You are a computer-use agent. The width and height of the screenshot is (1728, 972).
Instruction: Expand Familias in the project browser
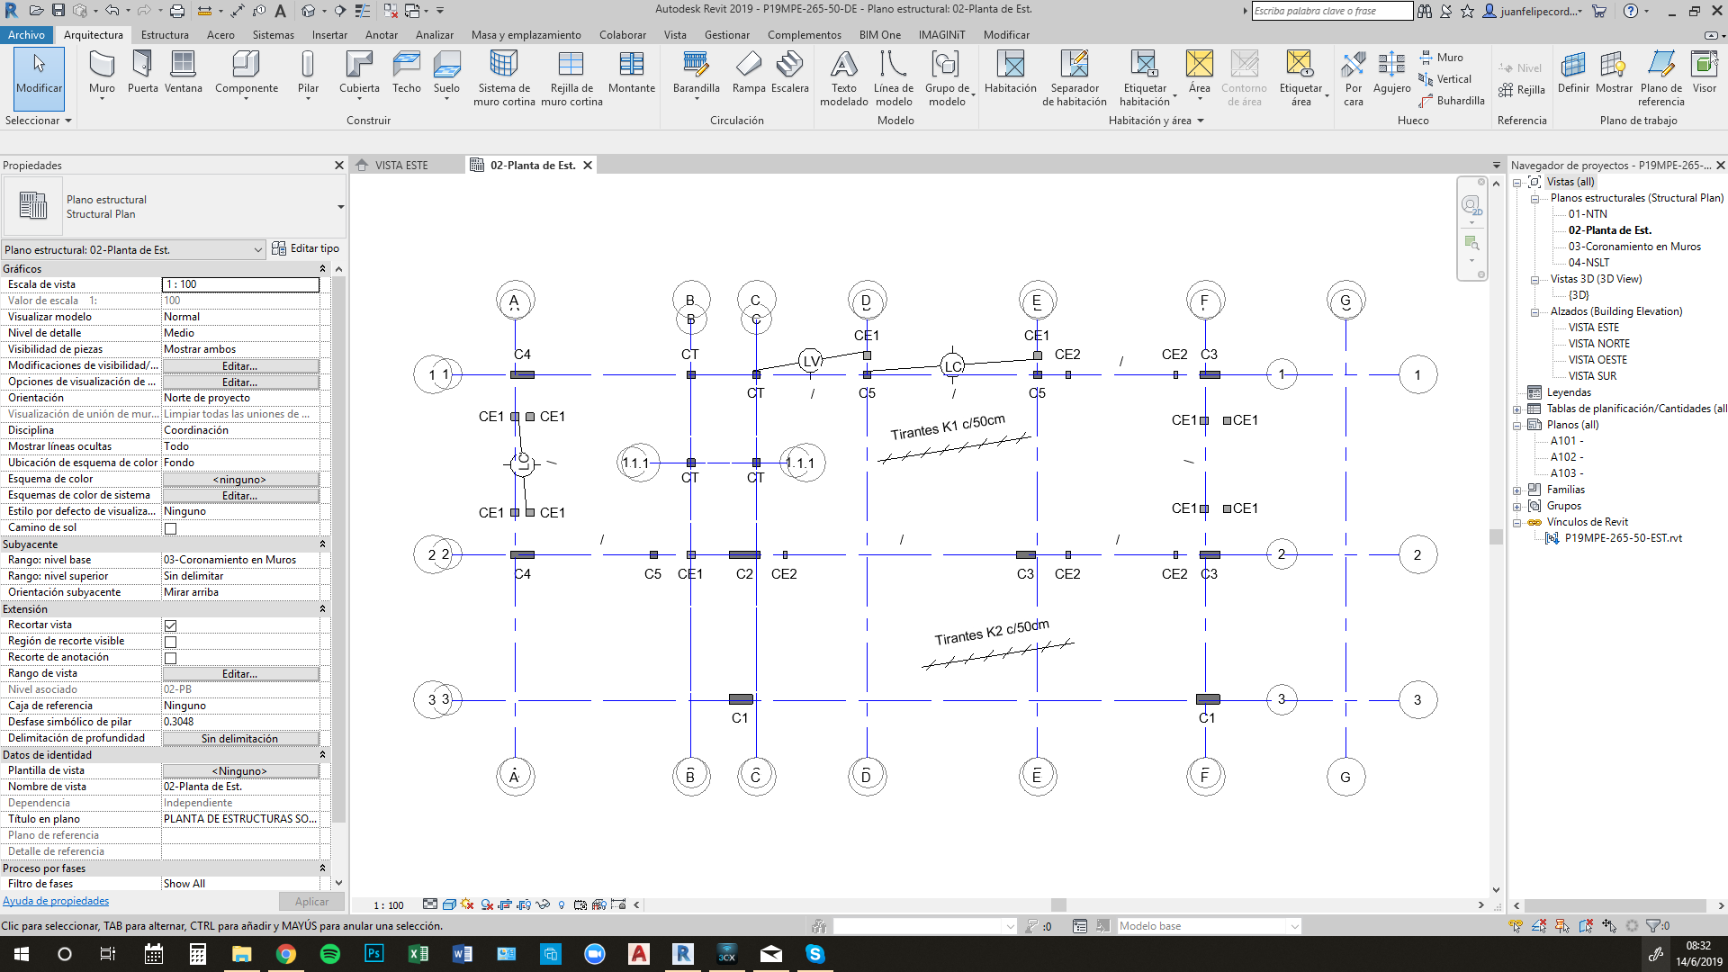(x=1519, y=489)
